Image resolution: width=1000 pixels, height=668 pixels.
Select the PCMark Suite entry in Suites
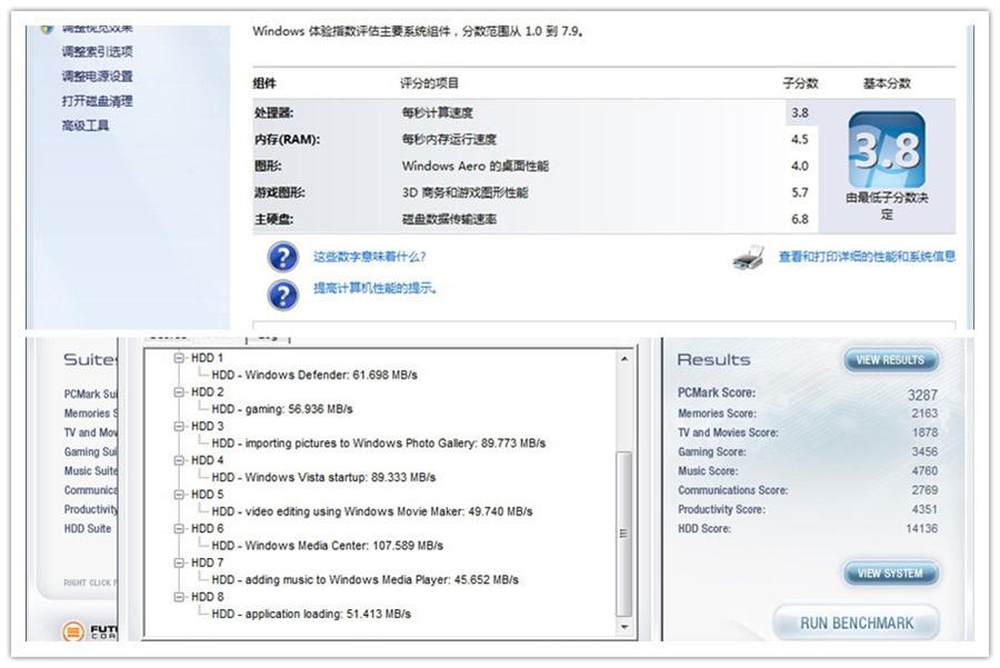tap(91, 394)
